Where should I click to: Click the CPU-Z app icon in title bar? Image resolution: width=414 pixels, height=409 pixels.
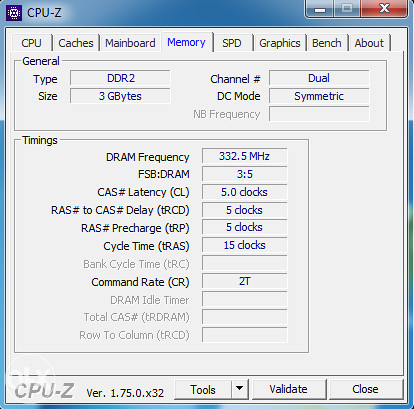click(x=14, y=13)
